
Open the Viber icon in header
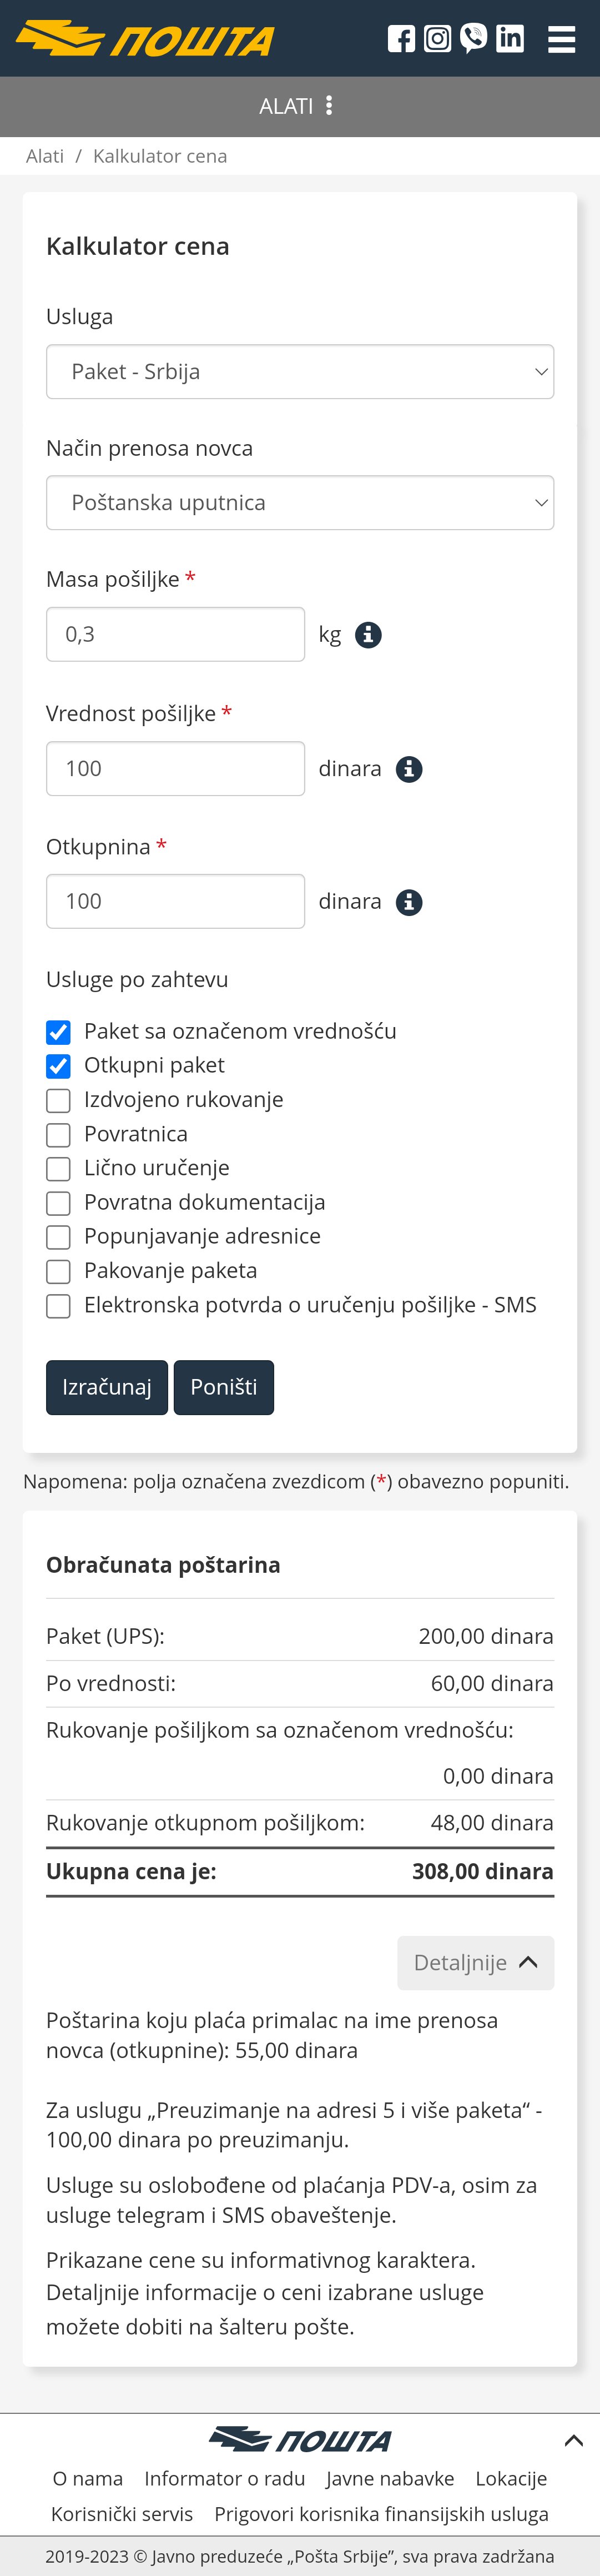[474, 38]
